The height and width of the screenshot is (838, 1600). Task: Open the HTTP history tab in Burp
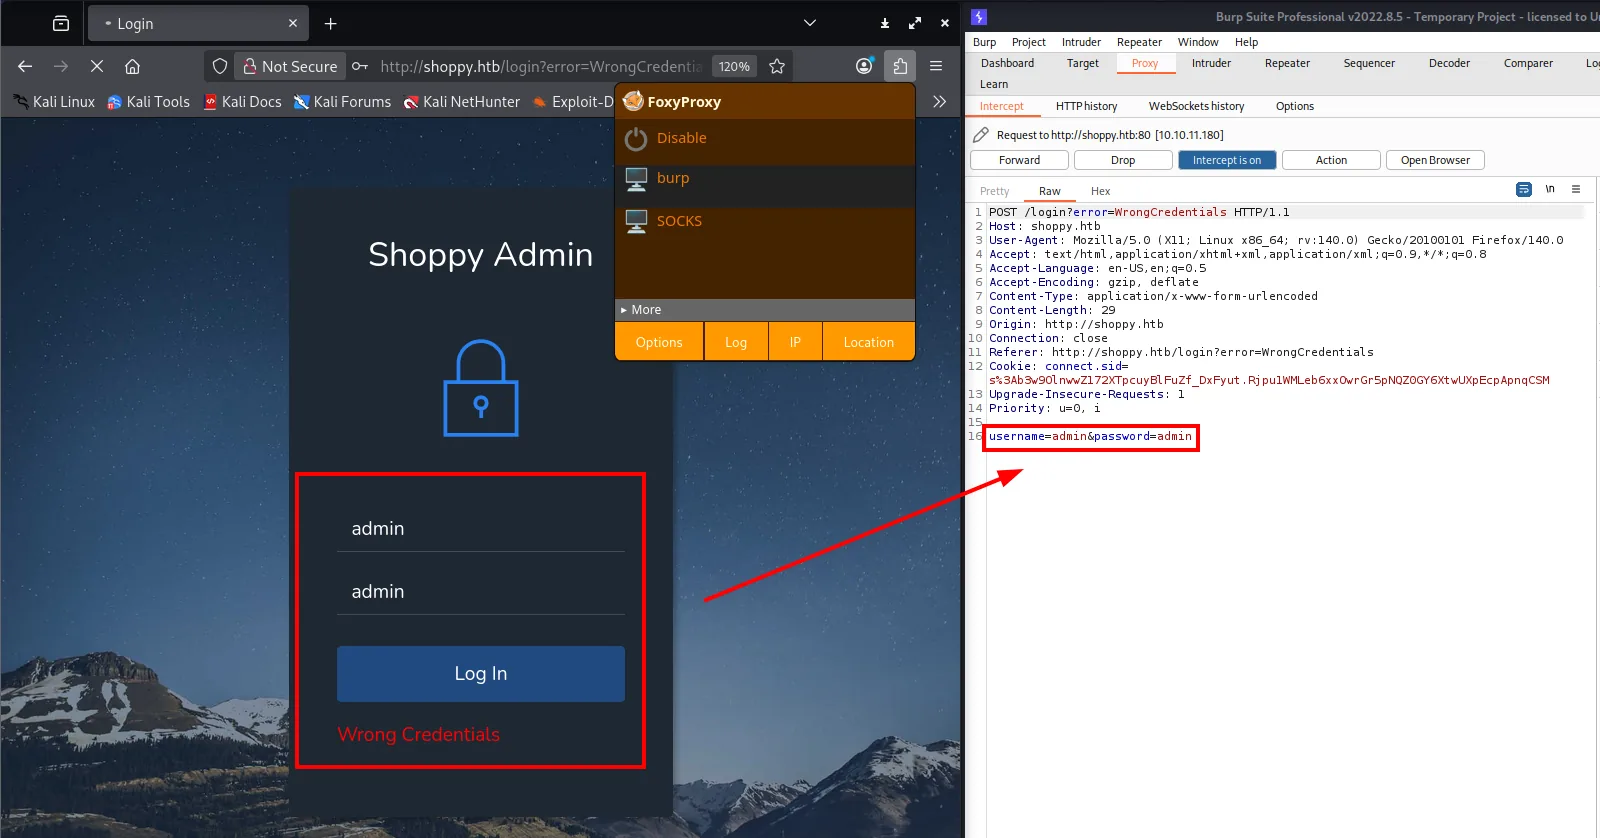[x=1086, y=106]
